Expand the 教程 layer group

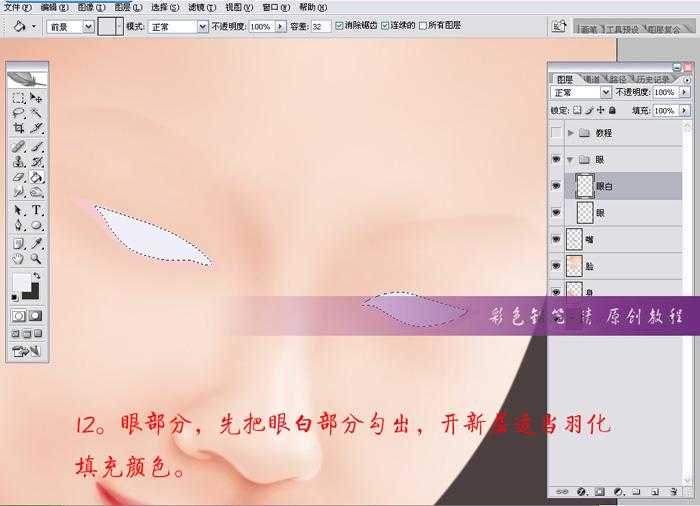tap(571, 133)
